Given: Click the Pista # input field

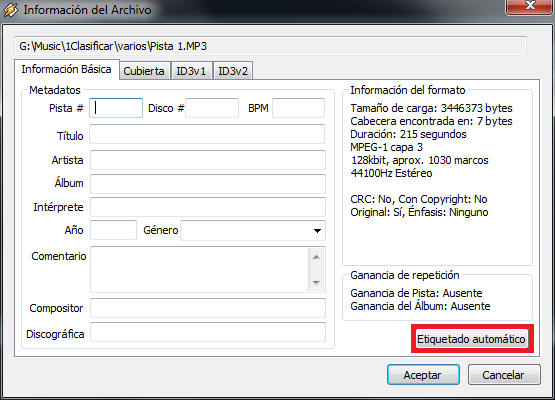Looking at the screenshot, I should (116, 108).
